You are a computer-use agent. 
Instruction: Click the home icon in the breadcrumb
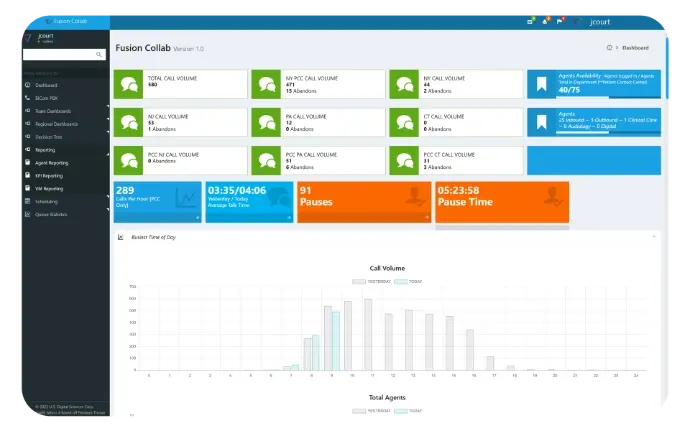[x=609, y=48]
